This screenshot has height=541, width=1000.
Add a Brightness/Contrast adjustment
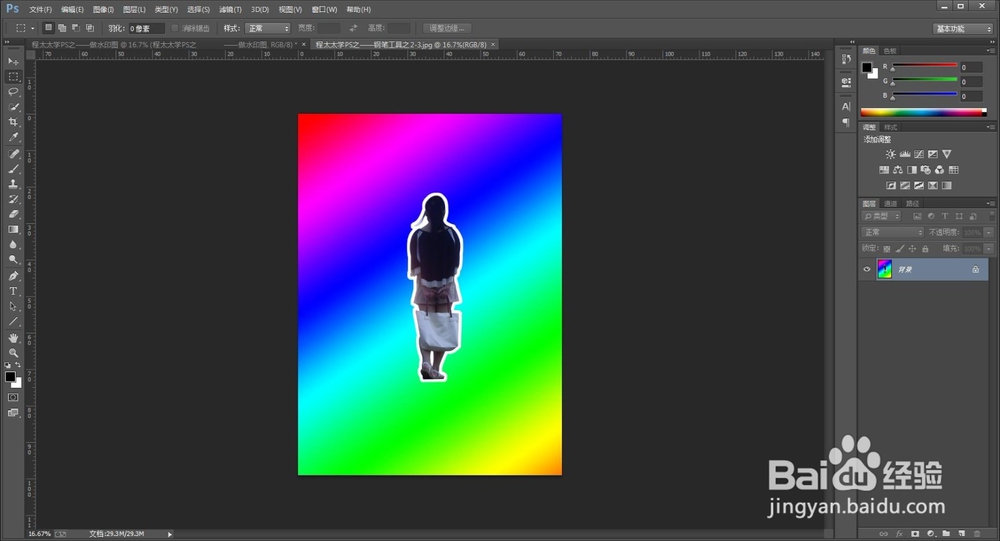click(x=890, y=154)
